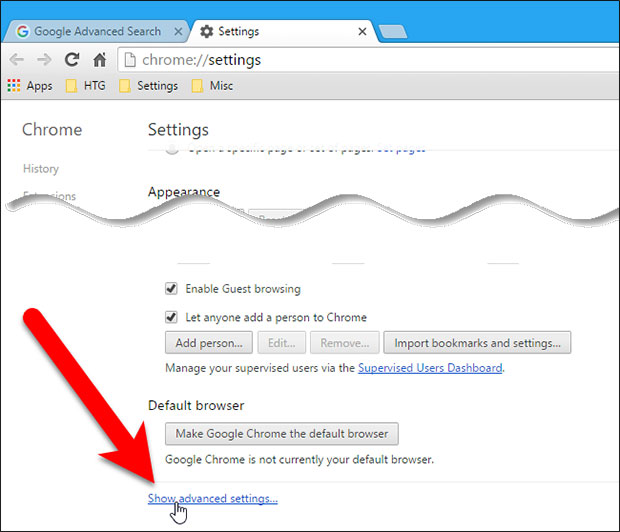The image size is (620, 532).
Task: Click the Add person button
Action: coord(209,343)
